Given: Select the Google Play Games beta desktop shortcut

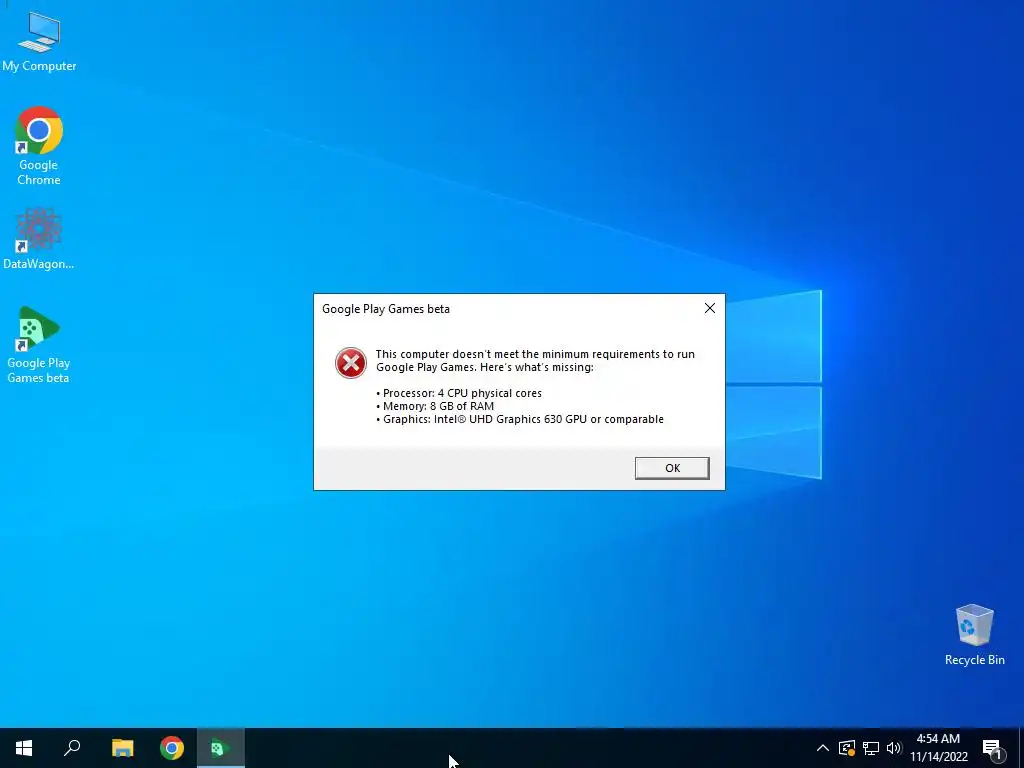Looking at the screenshot, I should tap(39, 344).
